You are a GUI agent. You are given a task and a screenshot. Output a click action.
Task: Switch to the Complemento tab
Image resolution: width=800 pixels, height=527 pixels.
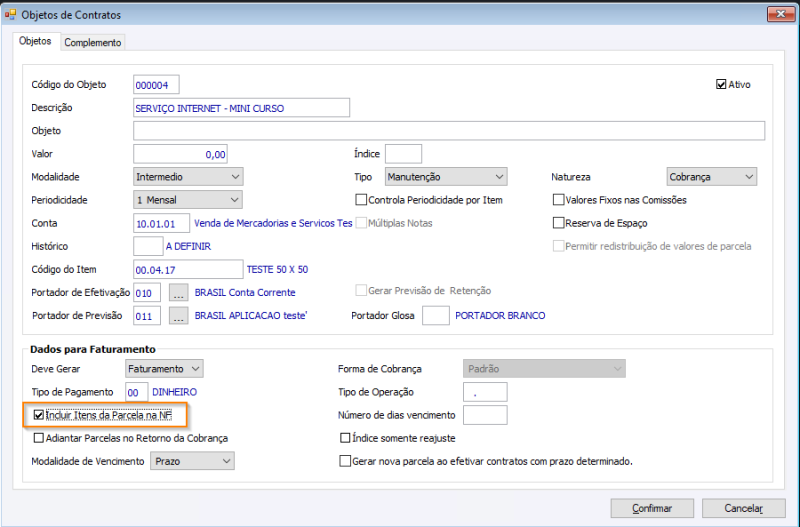click(93, 42)
